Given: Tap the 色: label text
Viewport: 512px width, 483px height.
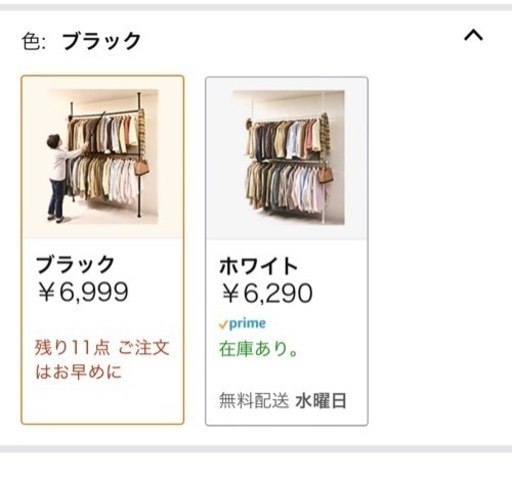Looking at the screenshot, I should pyautogui.click(x=33, y=42).
